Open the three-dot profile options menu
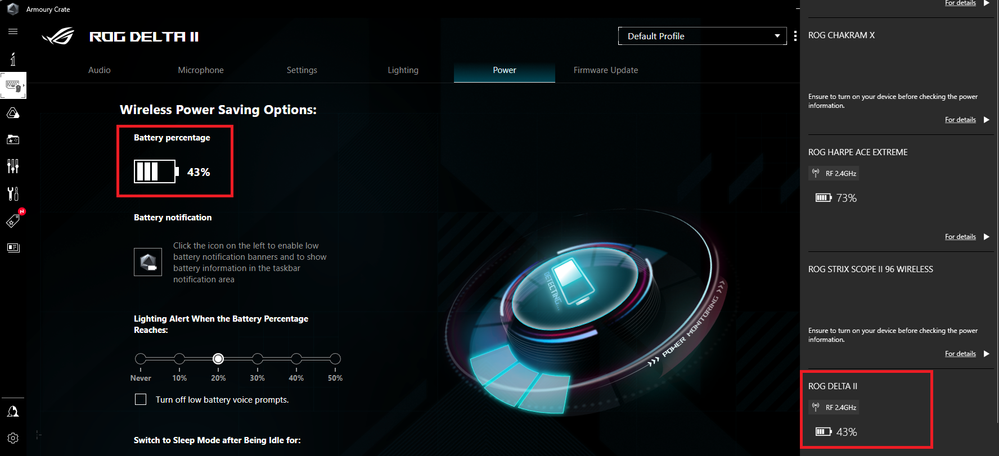This screenshot has height=456, width=999. pyautogui.click(x=795, y=36)
